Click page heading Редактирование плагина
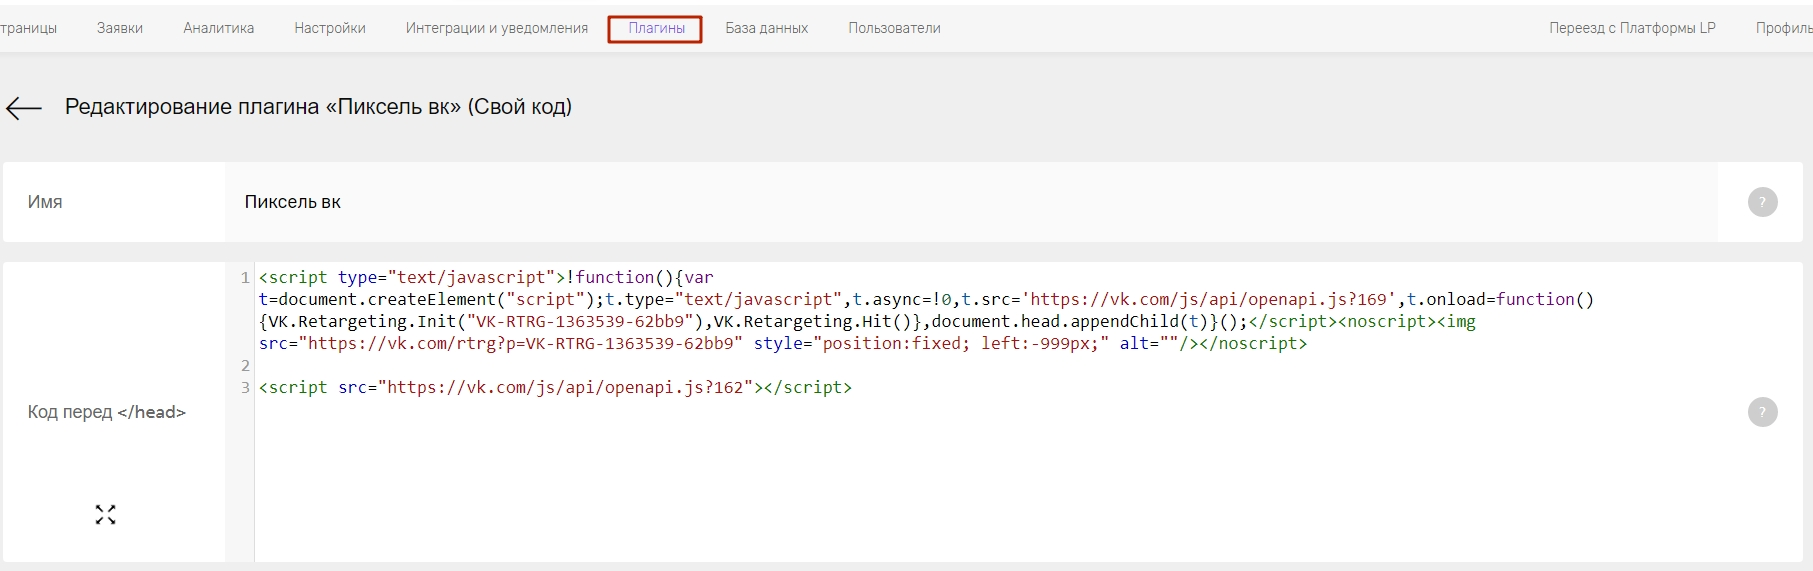Image resolution: width=1813 pixels, height=571 pixels. tap(318, 107)
